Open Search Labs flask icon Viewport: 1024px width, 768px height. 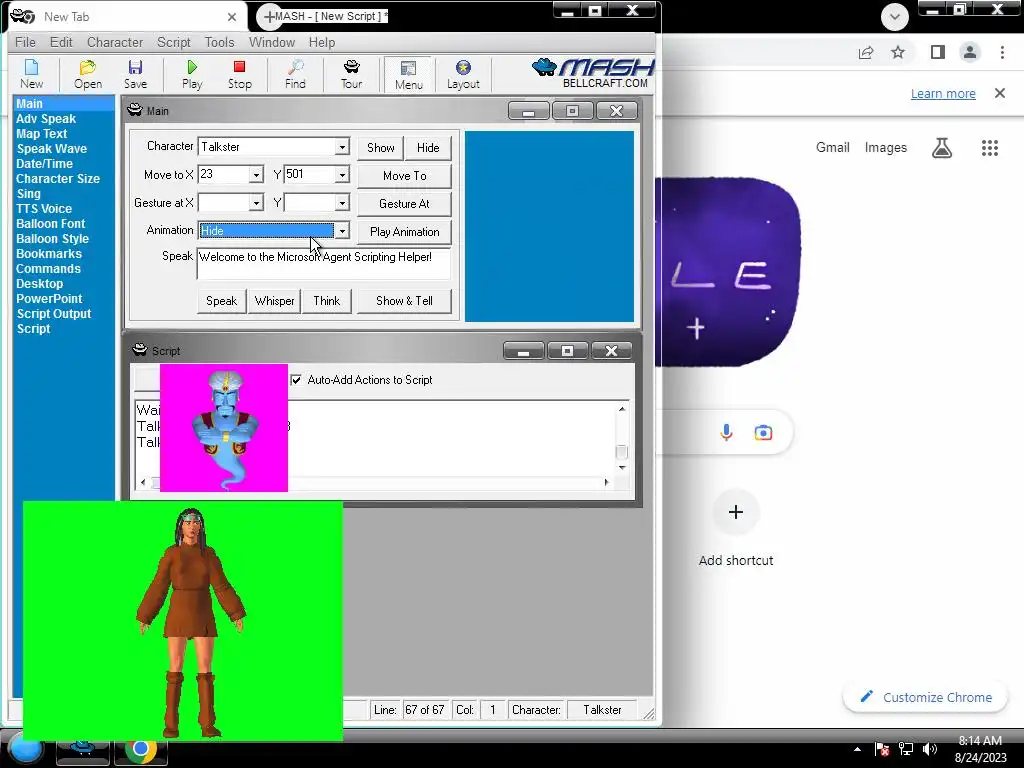click(x=942, y=148)
